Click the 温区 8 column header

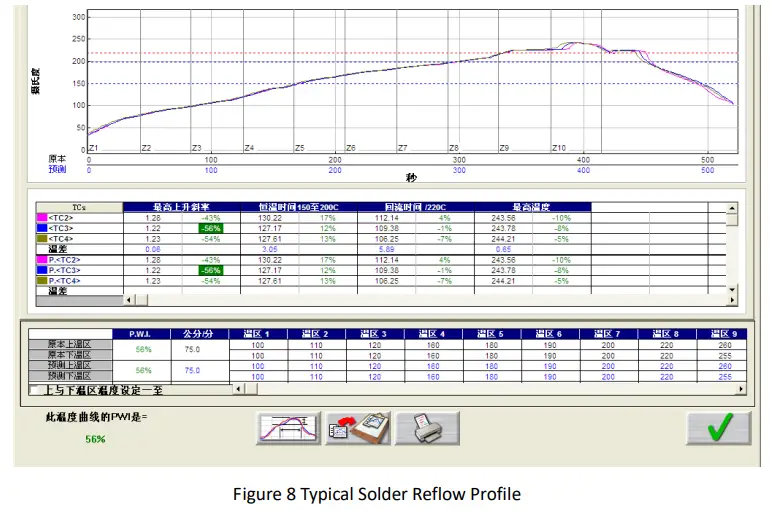(667, 334)
